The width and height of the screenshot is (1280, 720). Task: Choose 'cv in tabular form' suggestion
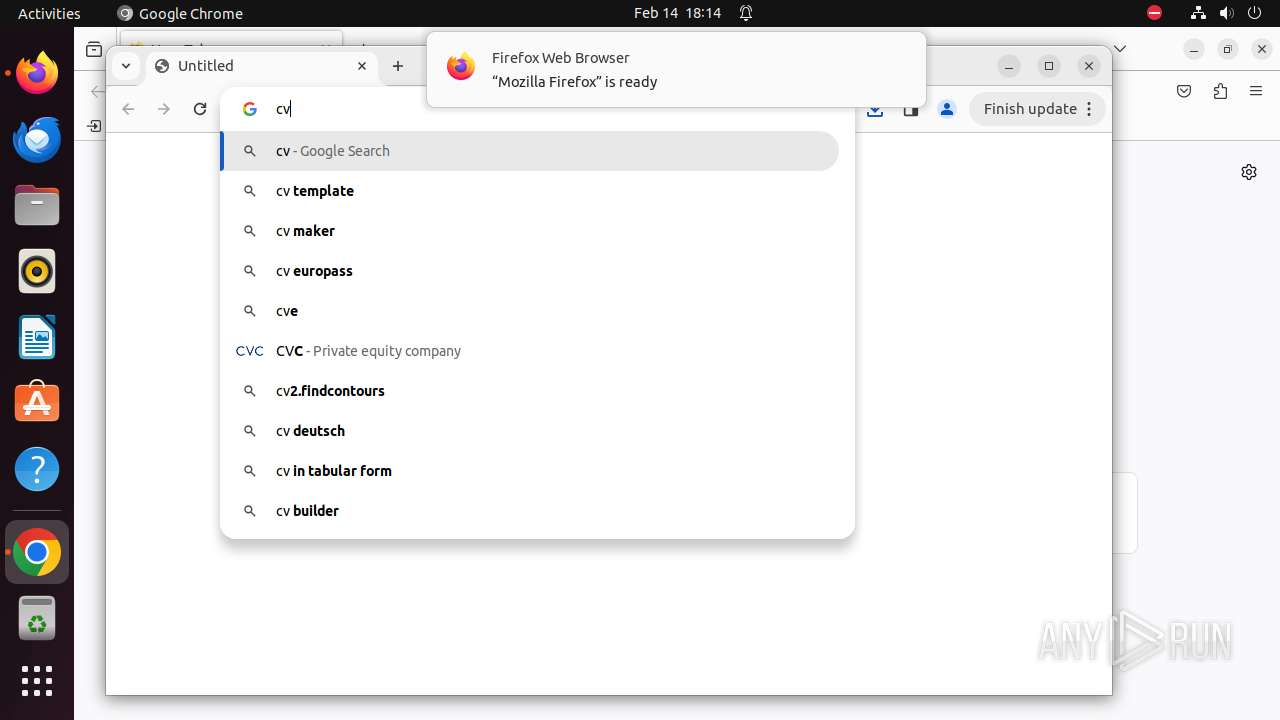pyautogui.click(x=529, y=471)
